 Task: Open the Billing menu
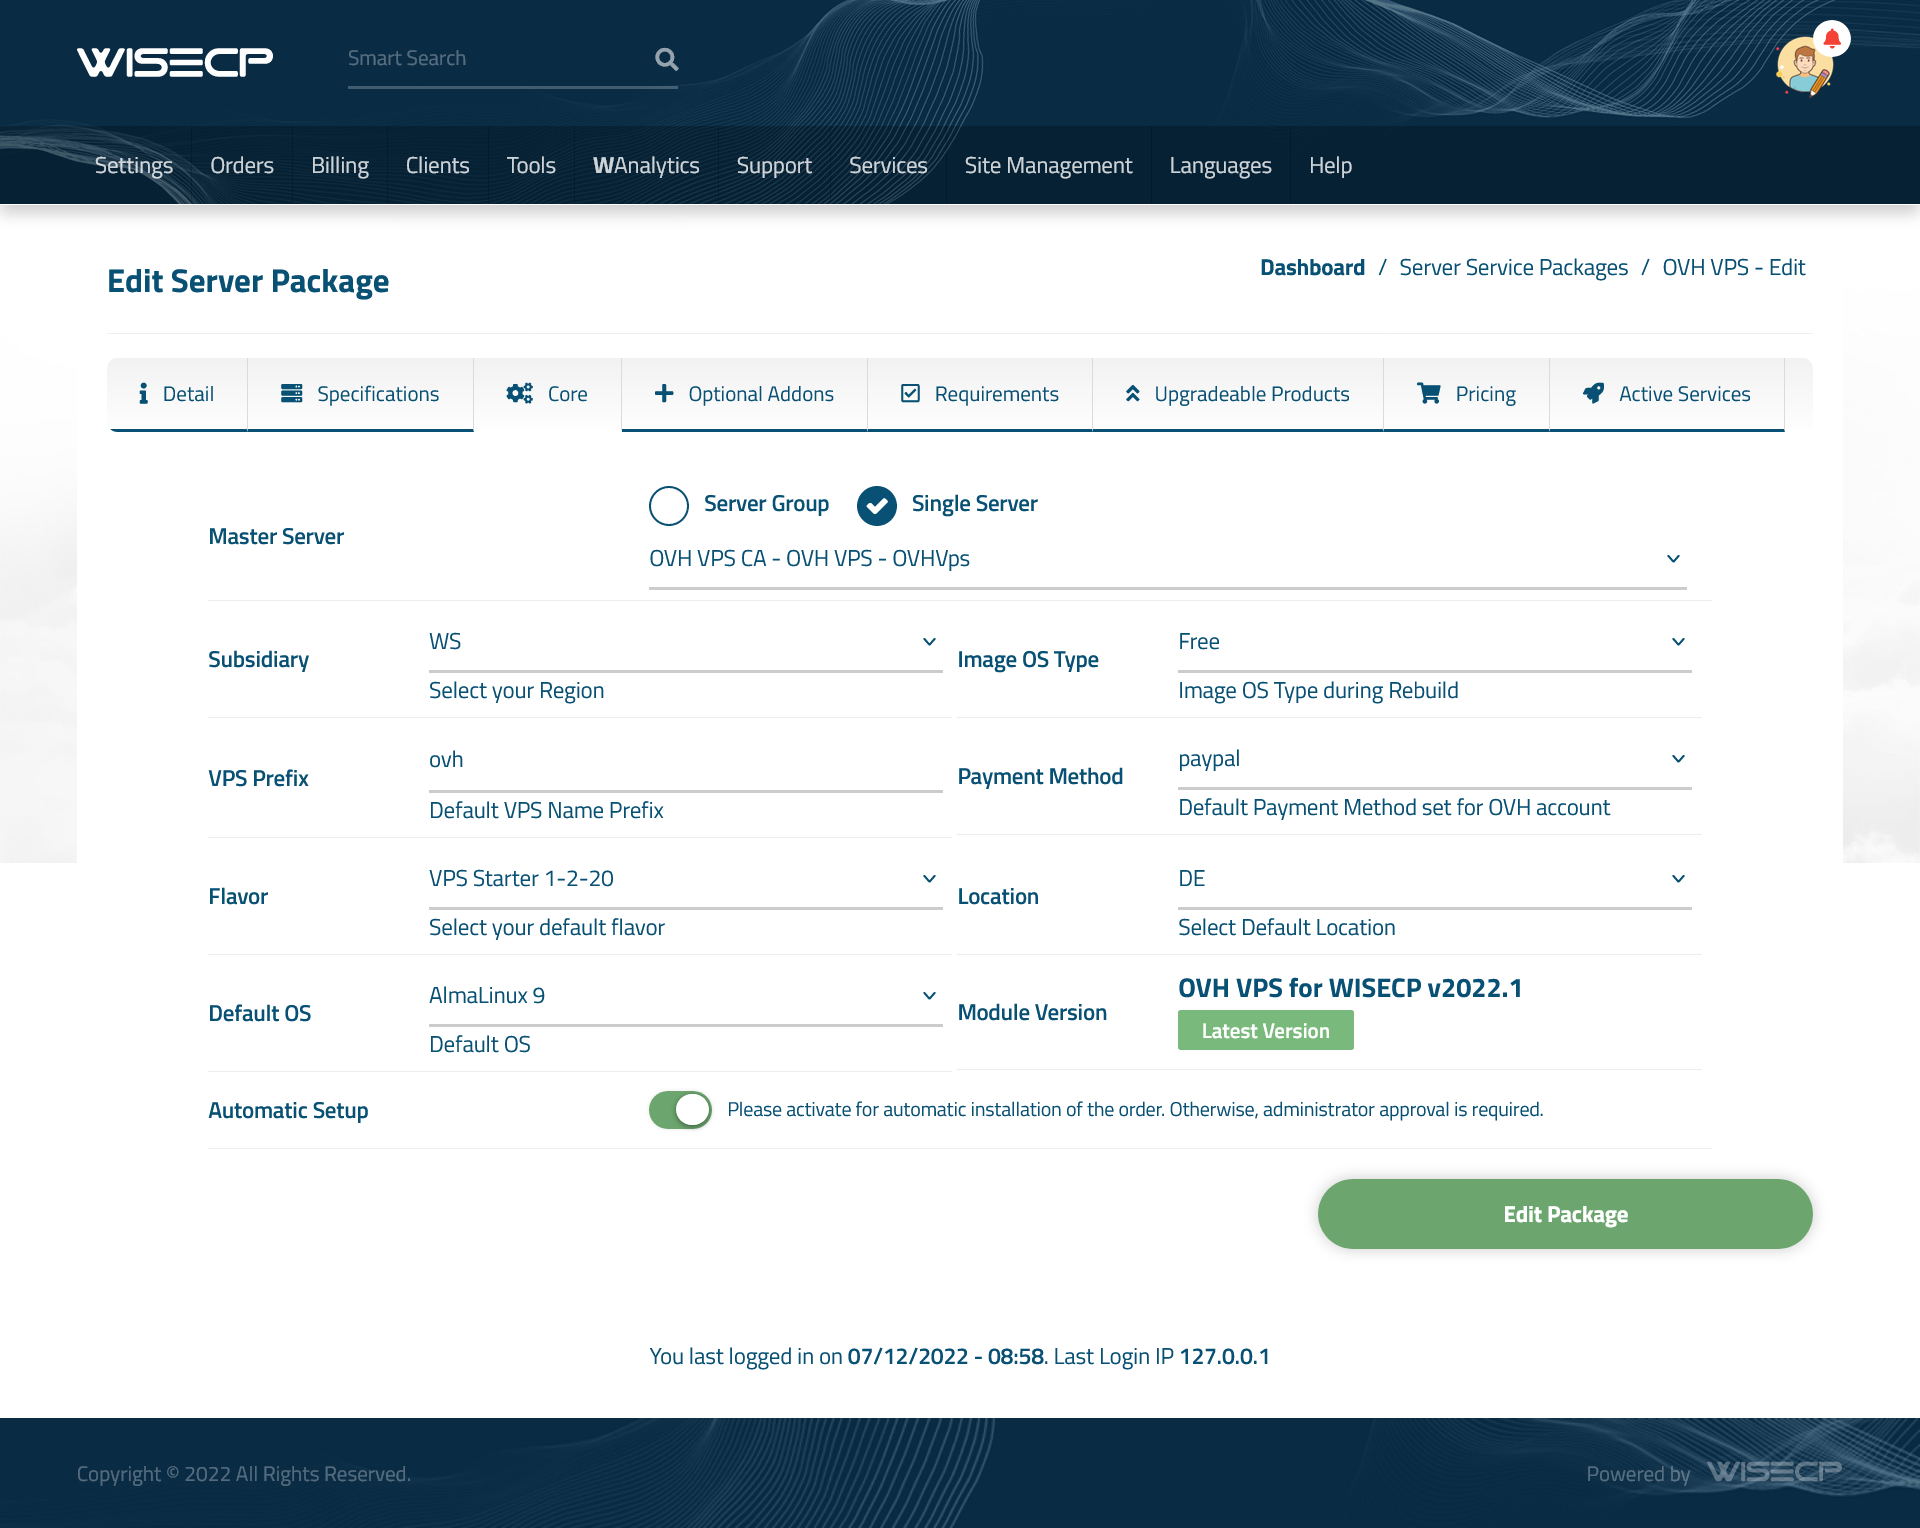coord(340,165)
